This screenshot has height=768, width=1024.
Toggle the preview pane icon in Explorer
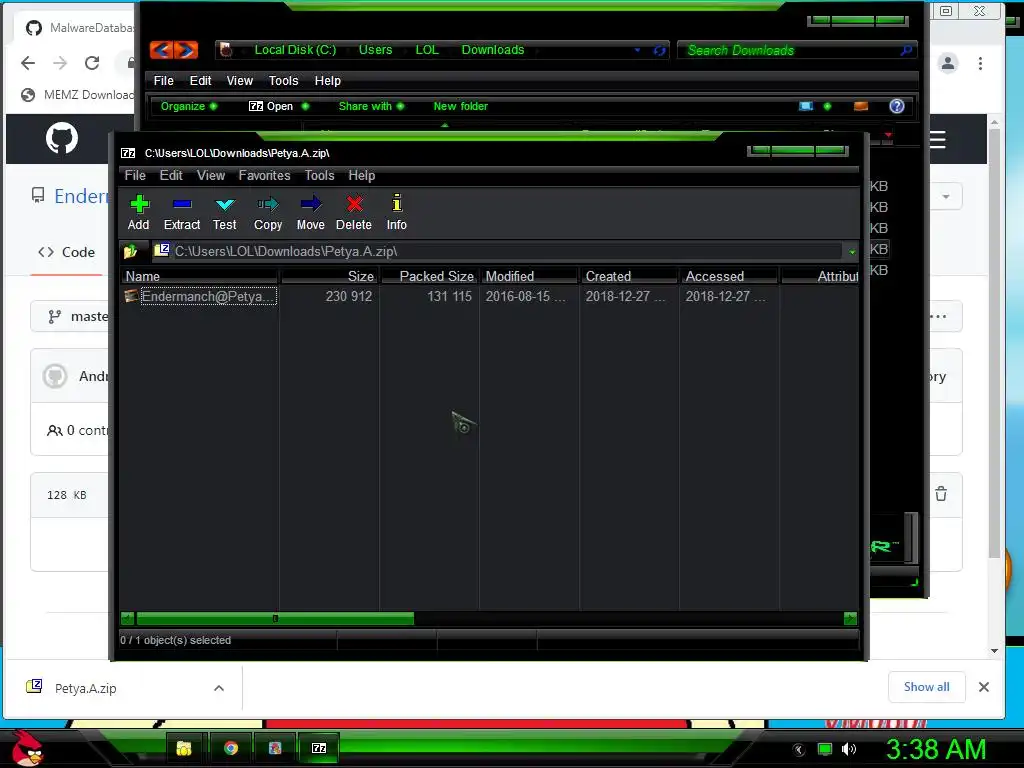tap(861, 106)
